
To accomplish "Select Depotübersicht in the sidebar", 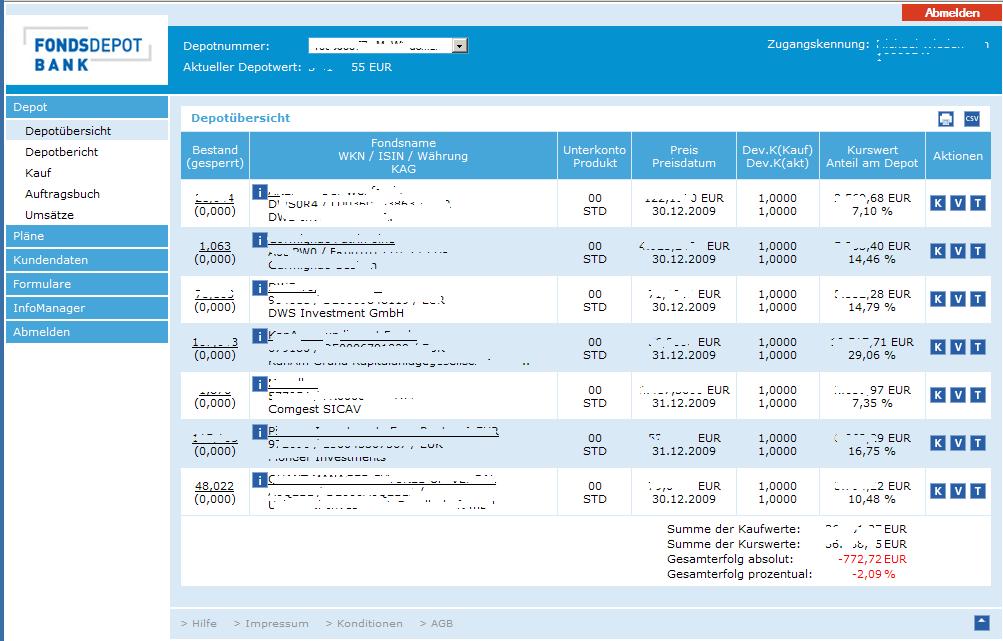I will click(87, 131).
